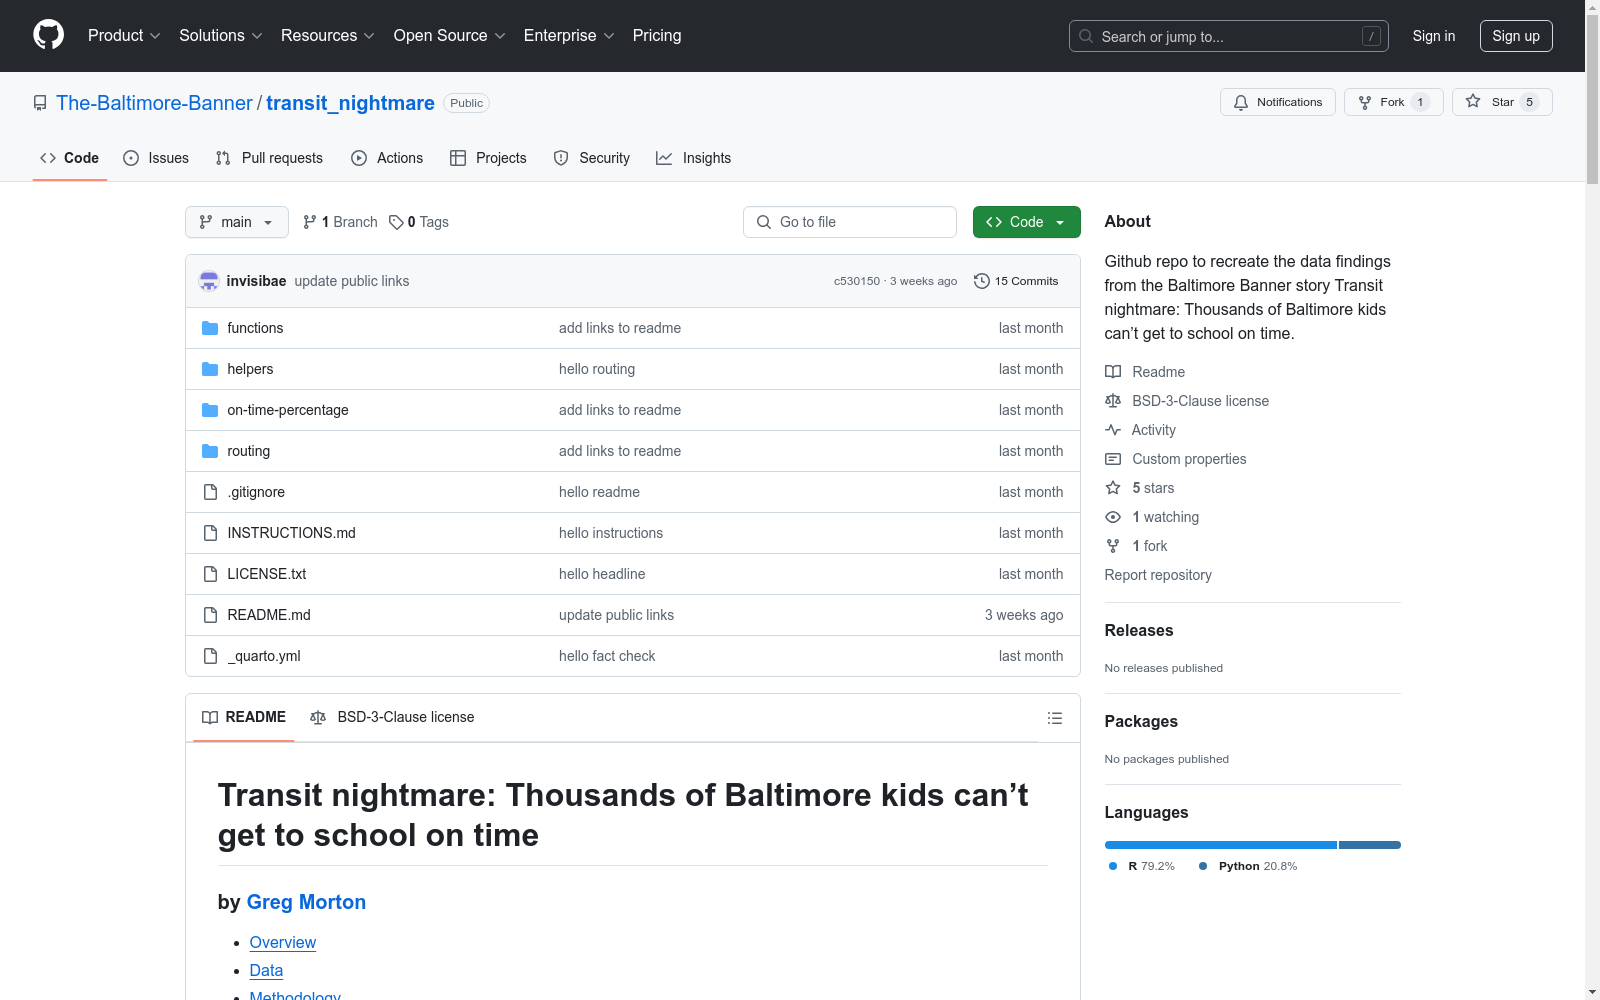Click the note icon next to Custom properties
This screenshot has width=1600, height=1000.
coord(1113,459)
